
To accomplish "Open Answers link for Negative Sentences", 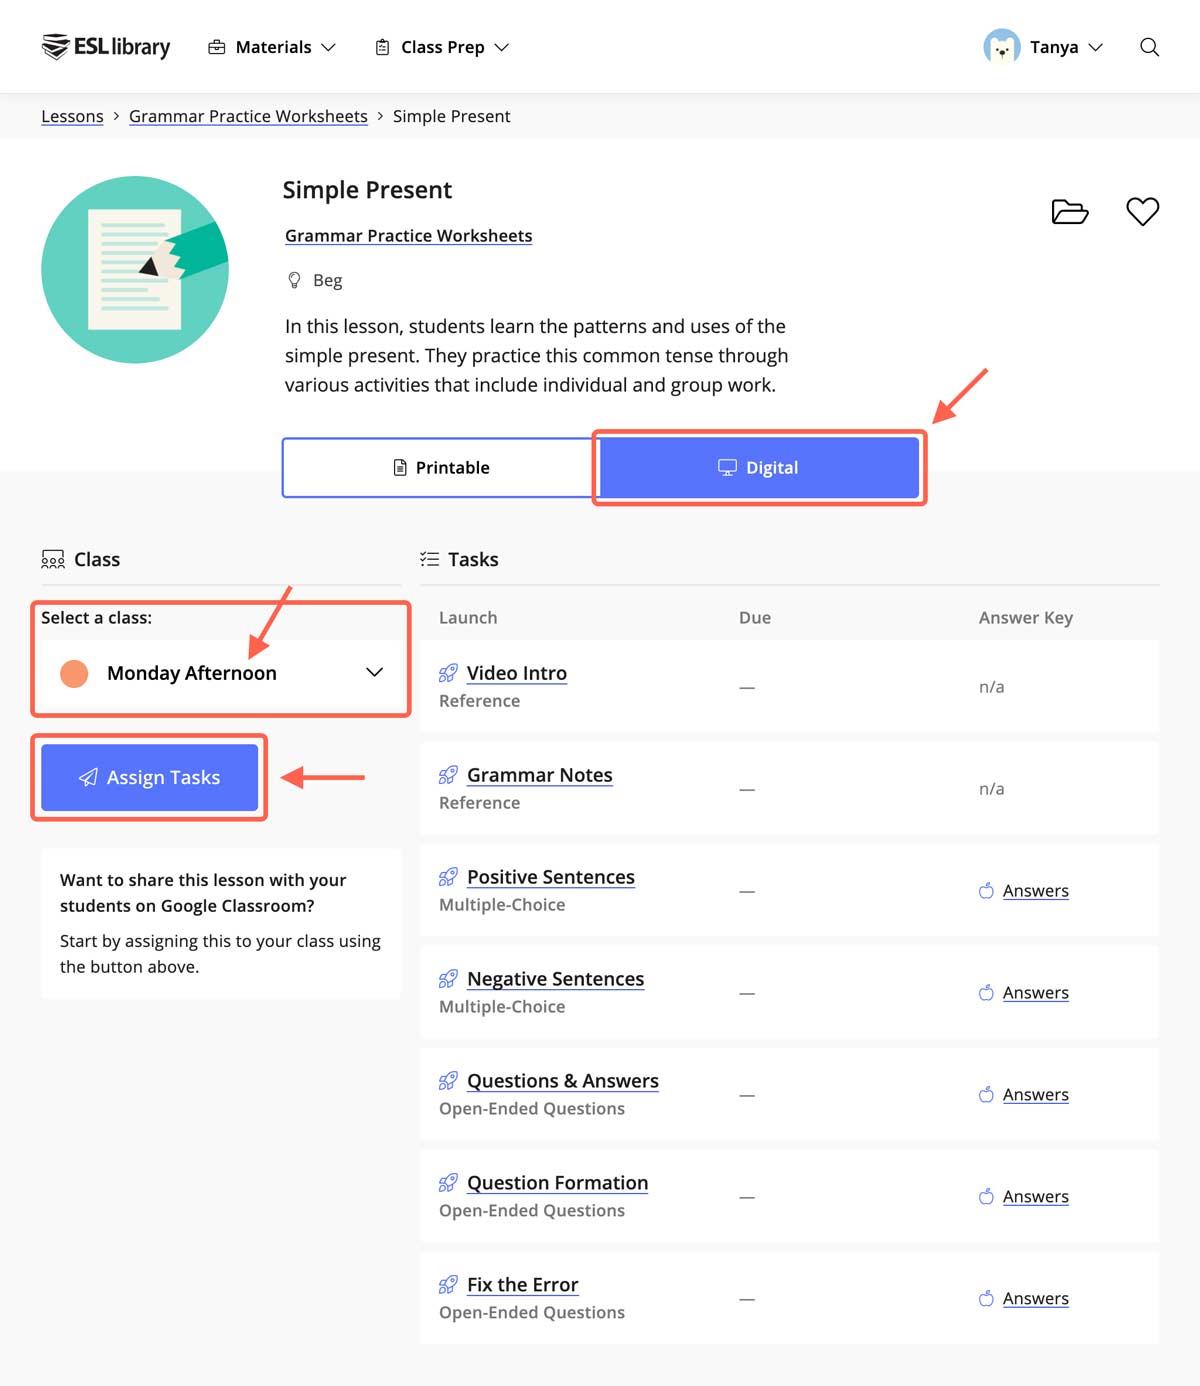I will (x=1035, y=993).
